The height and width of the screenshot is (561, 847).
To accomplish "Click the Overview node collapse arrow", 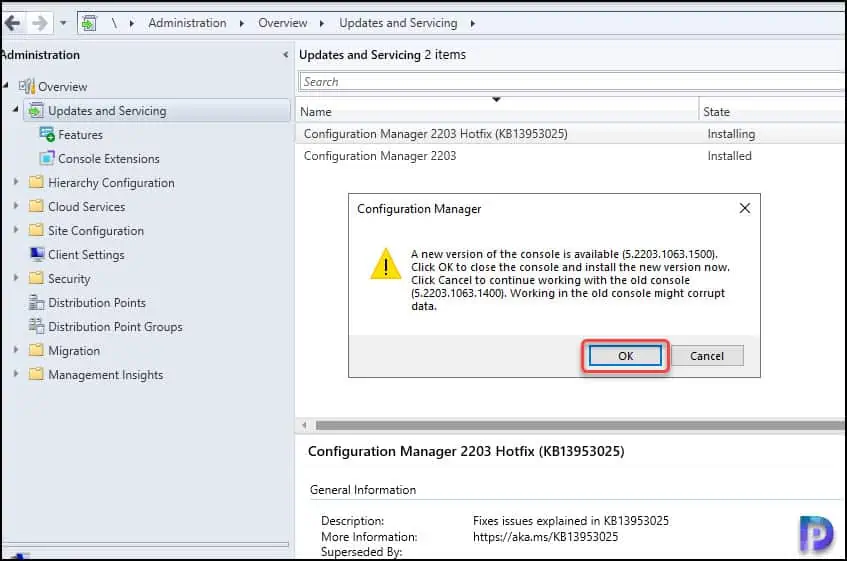I will coord(5,85).
